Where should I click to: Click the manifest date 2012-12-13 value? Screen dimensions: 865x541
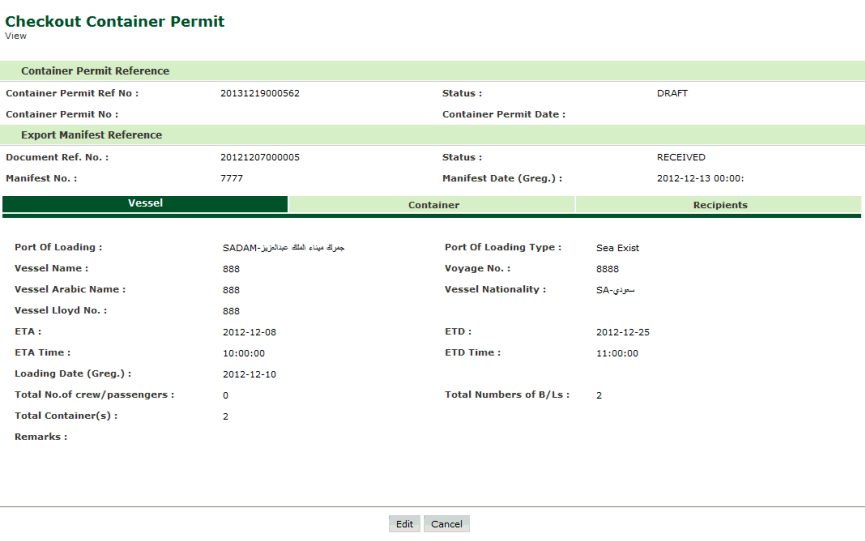pos(700,179)
